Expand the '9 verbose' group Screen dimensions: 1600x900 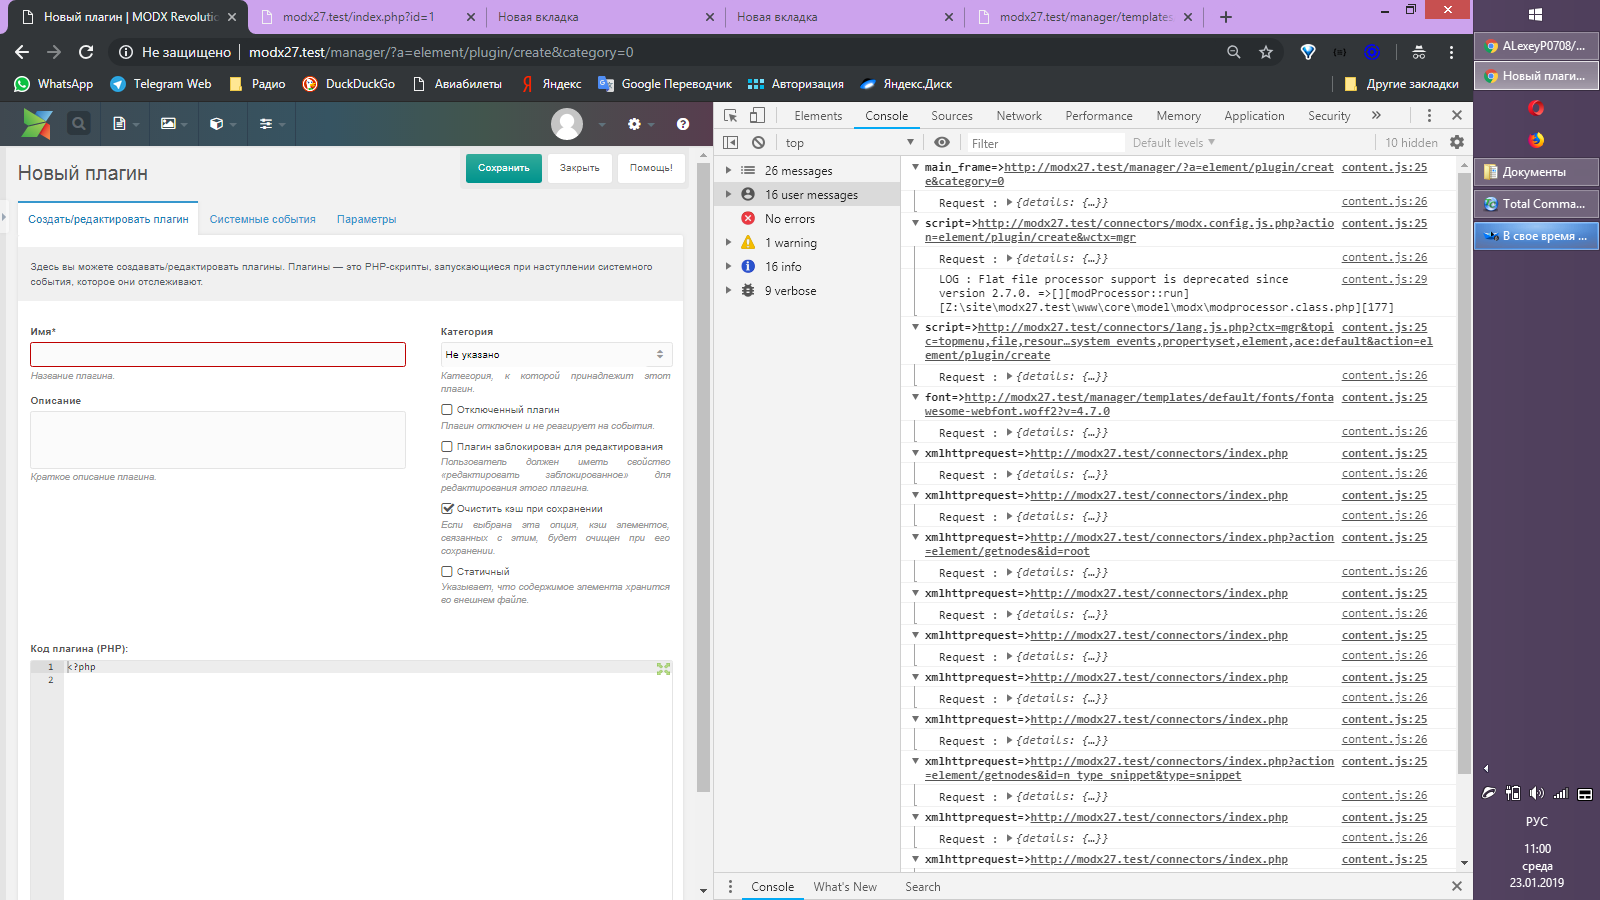[728, 291]
